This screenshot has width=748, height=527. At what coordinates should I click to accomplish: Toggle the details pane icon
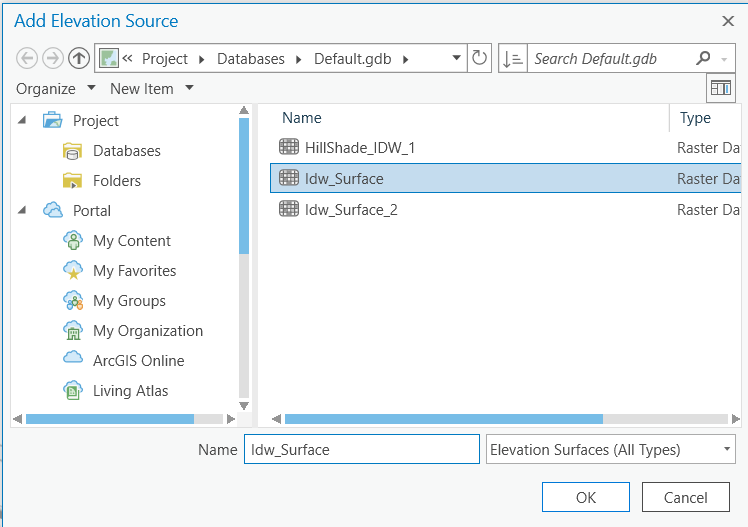pyautogui.click(x=720, y=88)
